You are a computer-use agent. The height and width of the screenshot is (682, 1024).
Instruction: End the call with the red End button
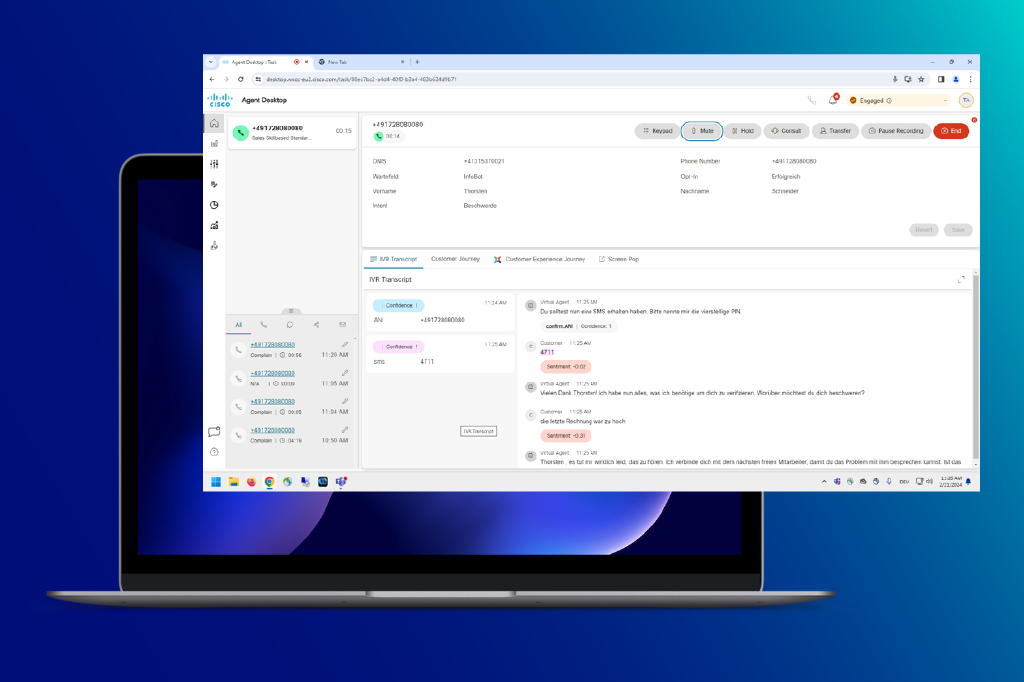pyautogui.click(x=952, y=131)
